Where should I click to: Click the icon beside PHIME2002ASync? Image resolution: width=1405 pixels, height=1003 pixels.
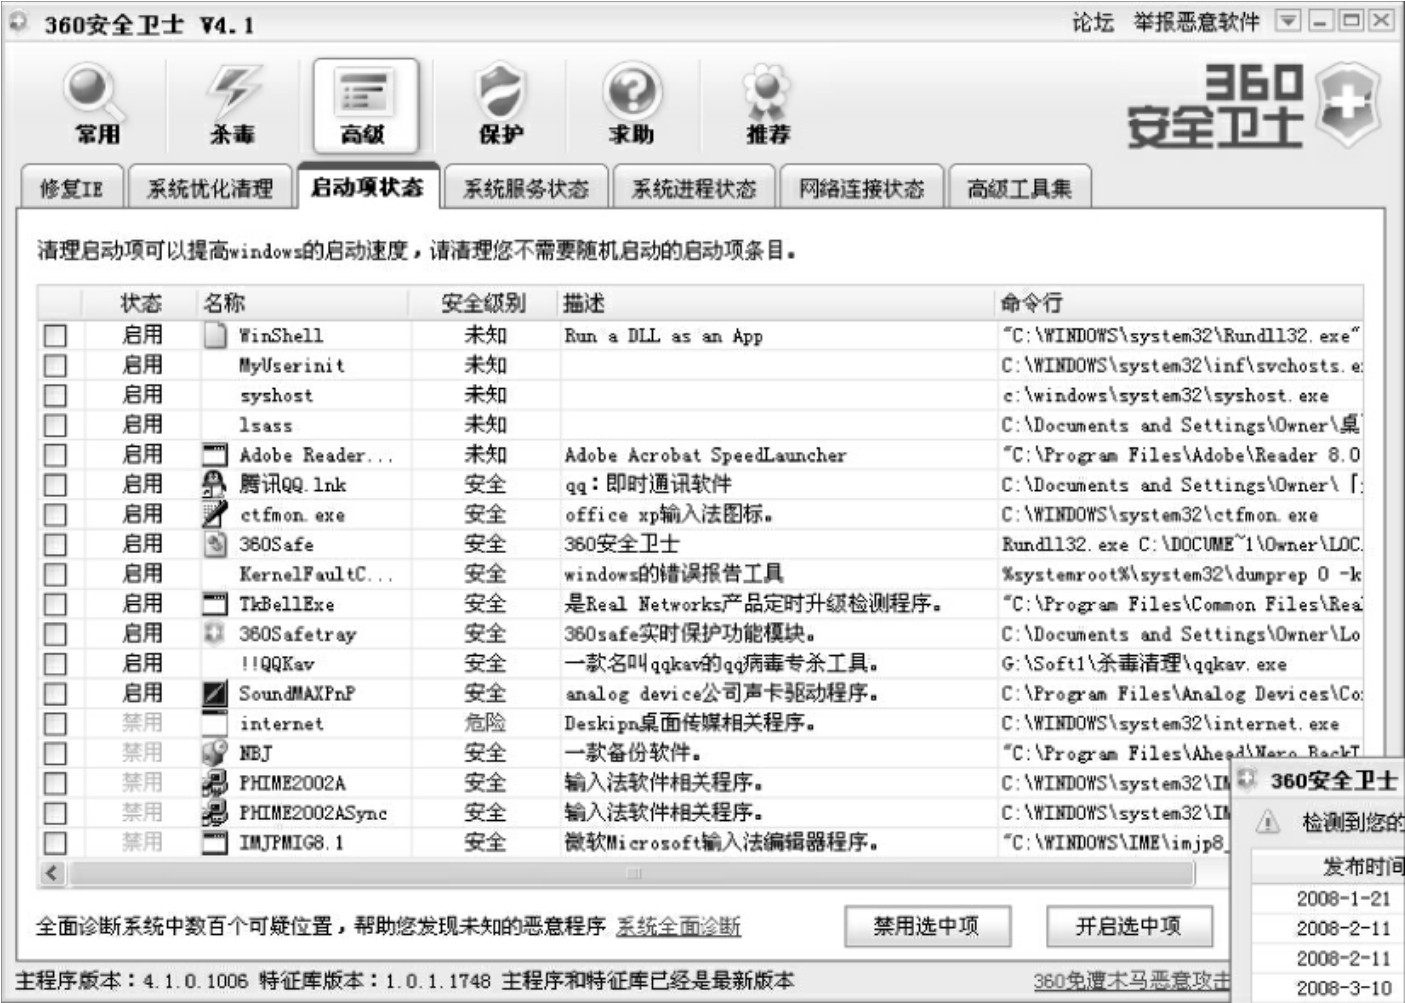coord(215,812)
